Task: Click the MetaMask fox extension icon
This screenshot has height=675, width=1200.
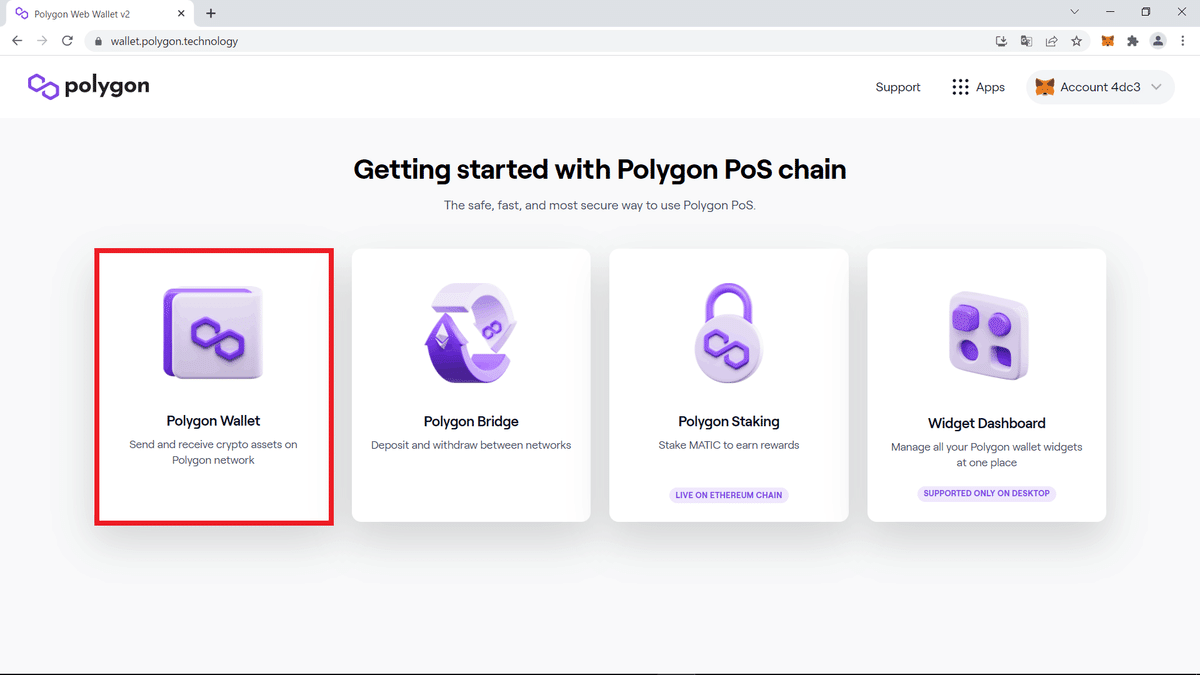Action: (1108, 41)
